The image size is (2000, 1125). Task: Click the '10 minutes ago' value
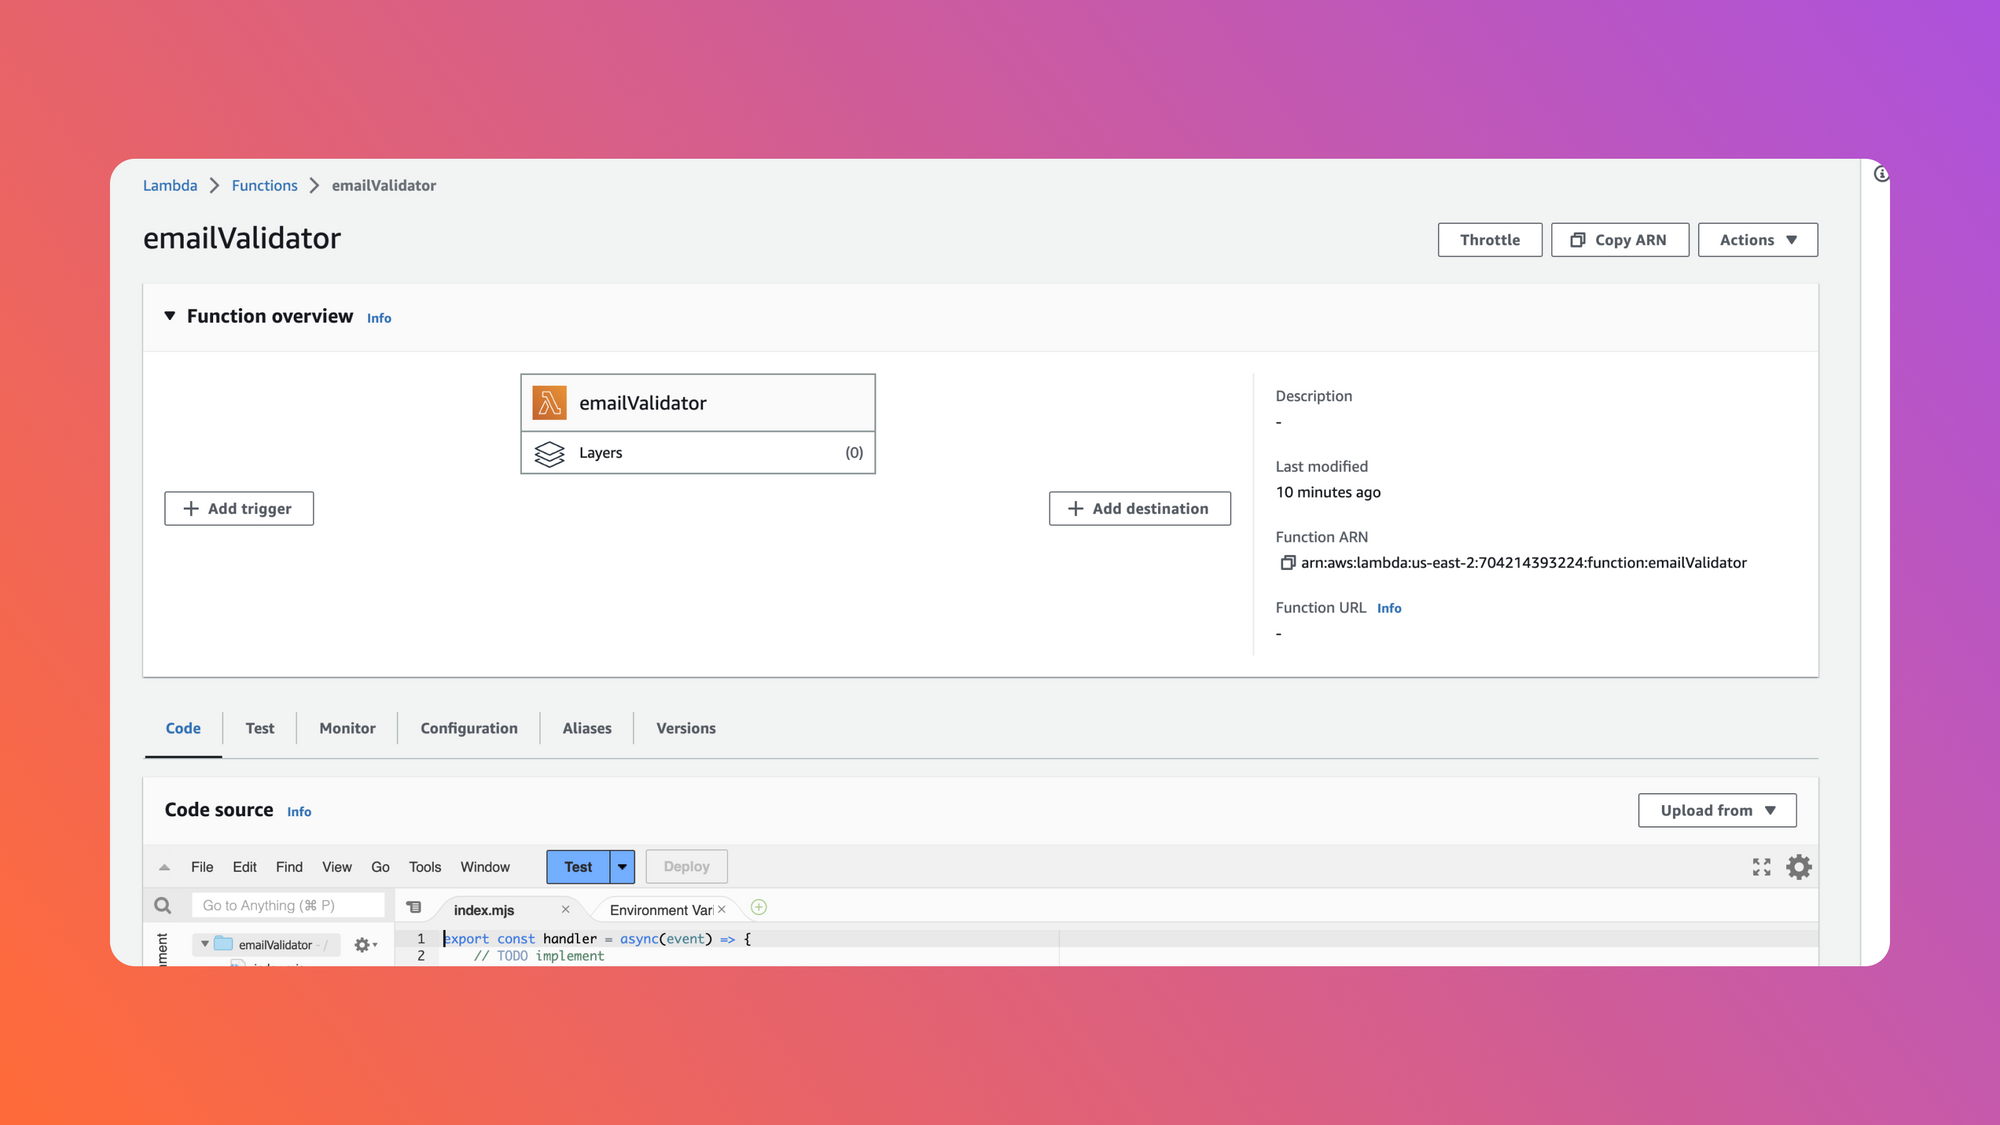pyautogui.click(x=1328, y=492)
